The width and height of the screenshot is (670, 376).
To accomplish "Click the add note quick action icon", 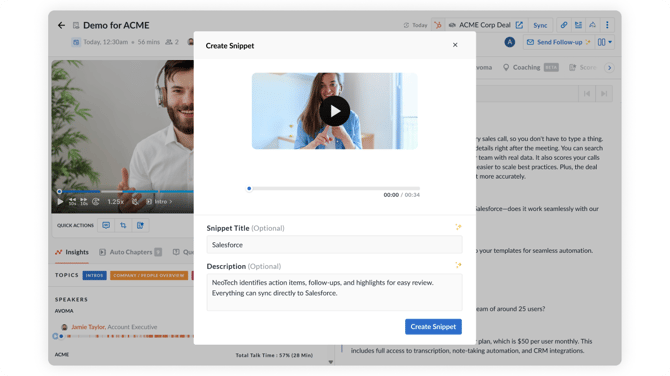I will pos(140,225).
